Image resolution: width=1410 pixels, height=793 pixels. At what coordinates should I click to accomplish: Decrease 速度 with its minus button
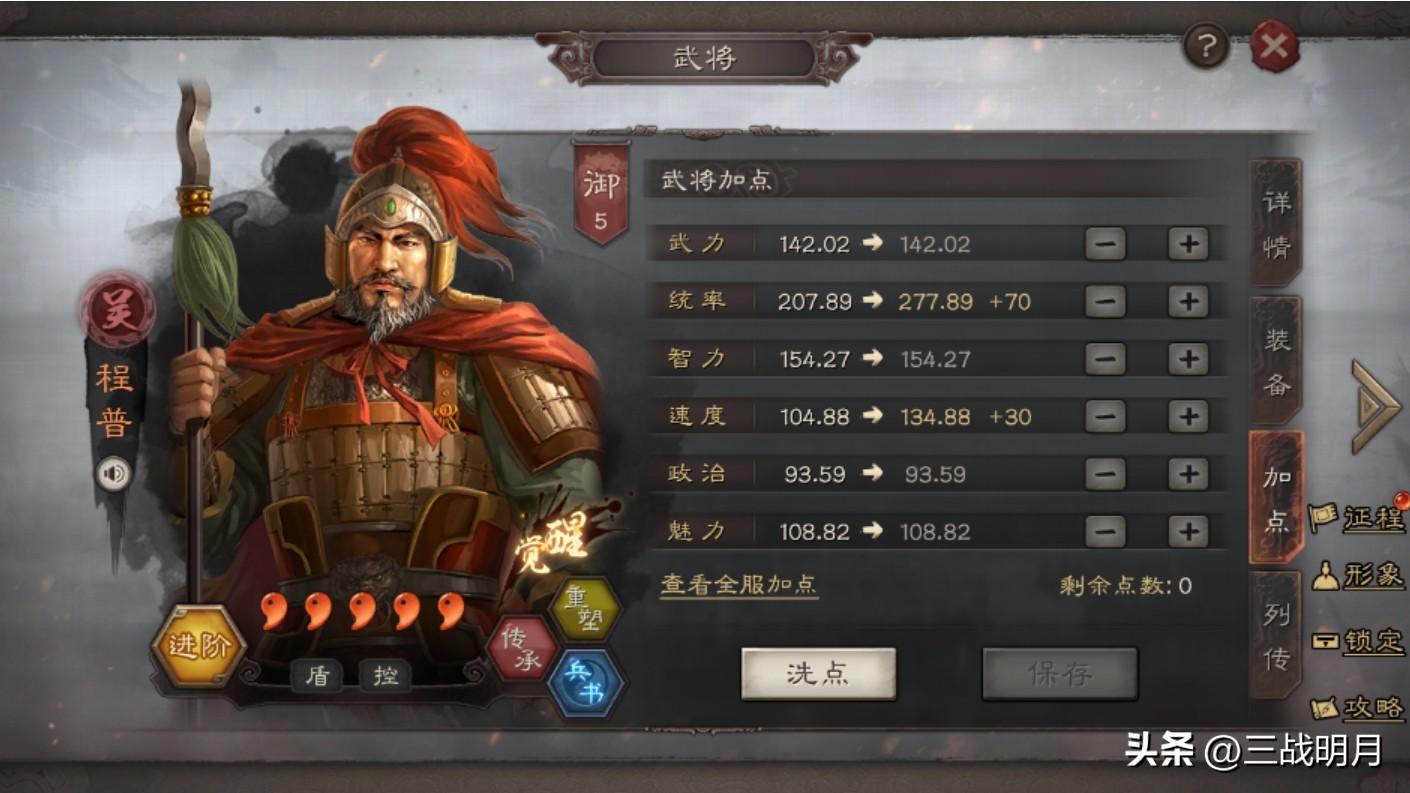pos(1105,416)
